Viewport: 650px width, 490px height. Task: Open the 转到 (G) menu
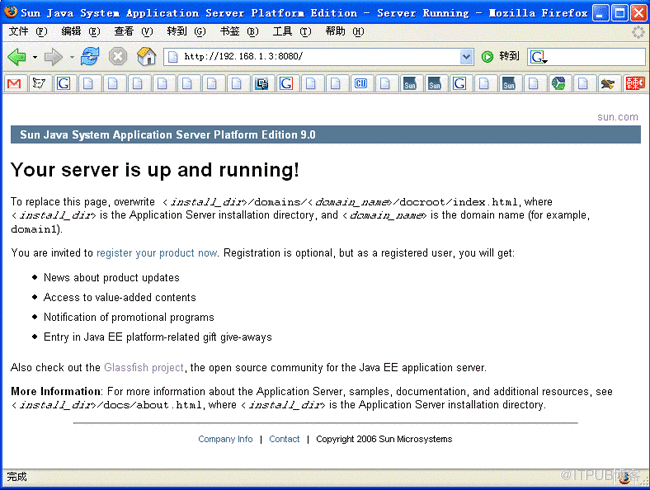coord(186,31)
